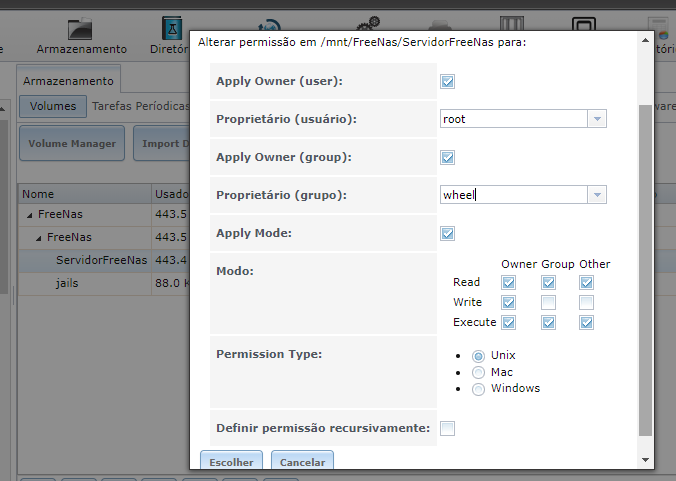Toggle the Apply Mode checkbox

pyautogui.click(x=447, y=233)
